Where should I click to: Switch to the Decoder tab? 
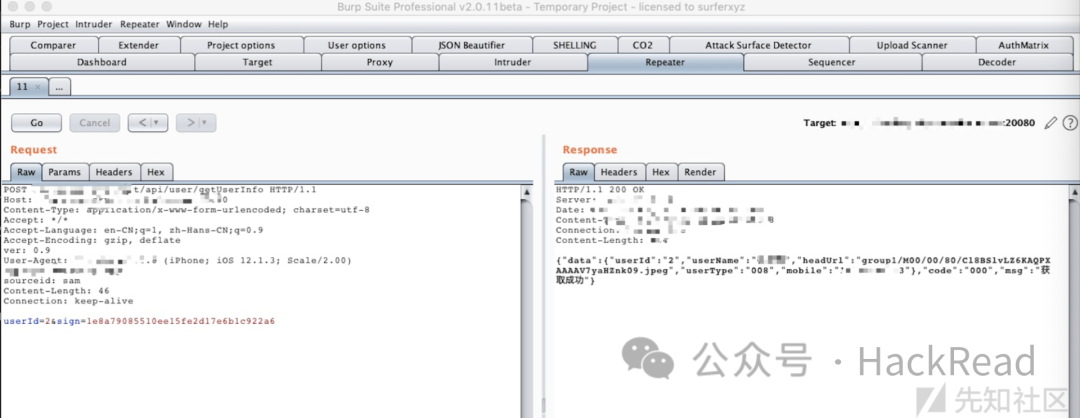click(997, 62)
